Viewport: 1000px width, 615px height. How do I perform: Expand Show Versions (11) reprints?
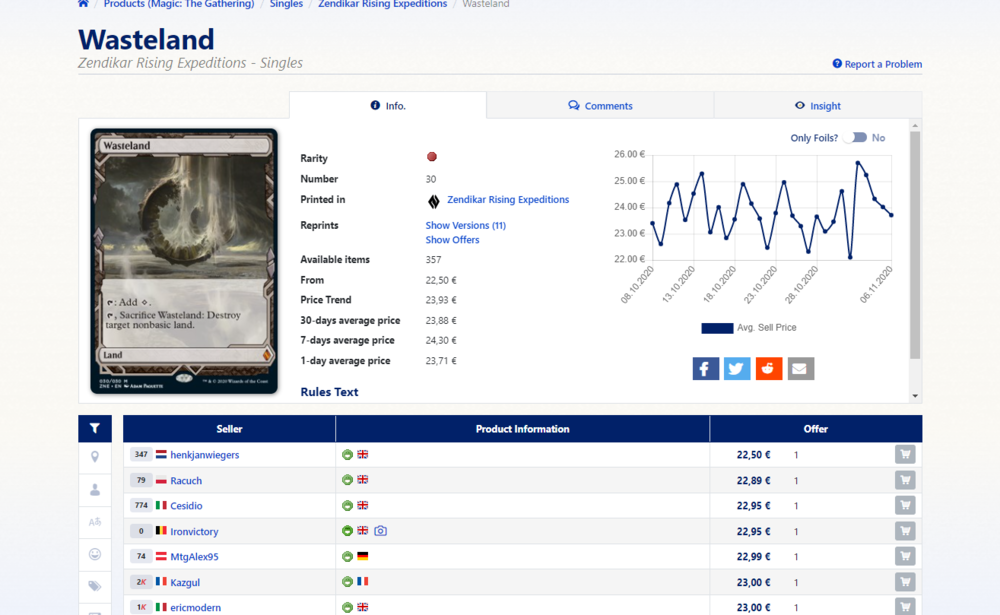pos(465,226)
